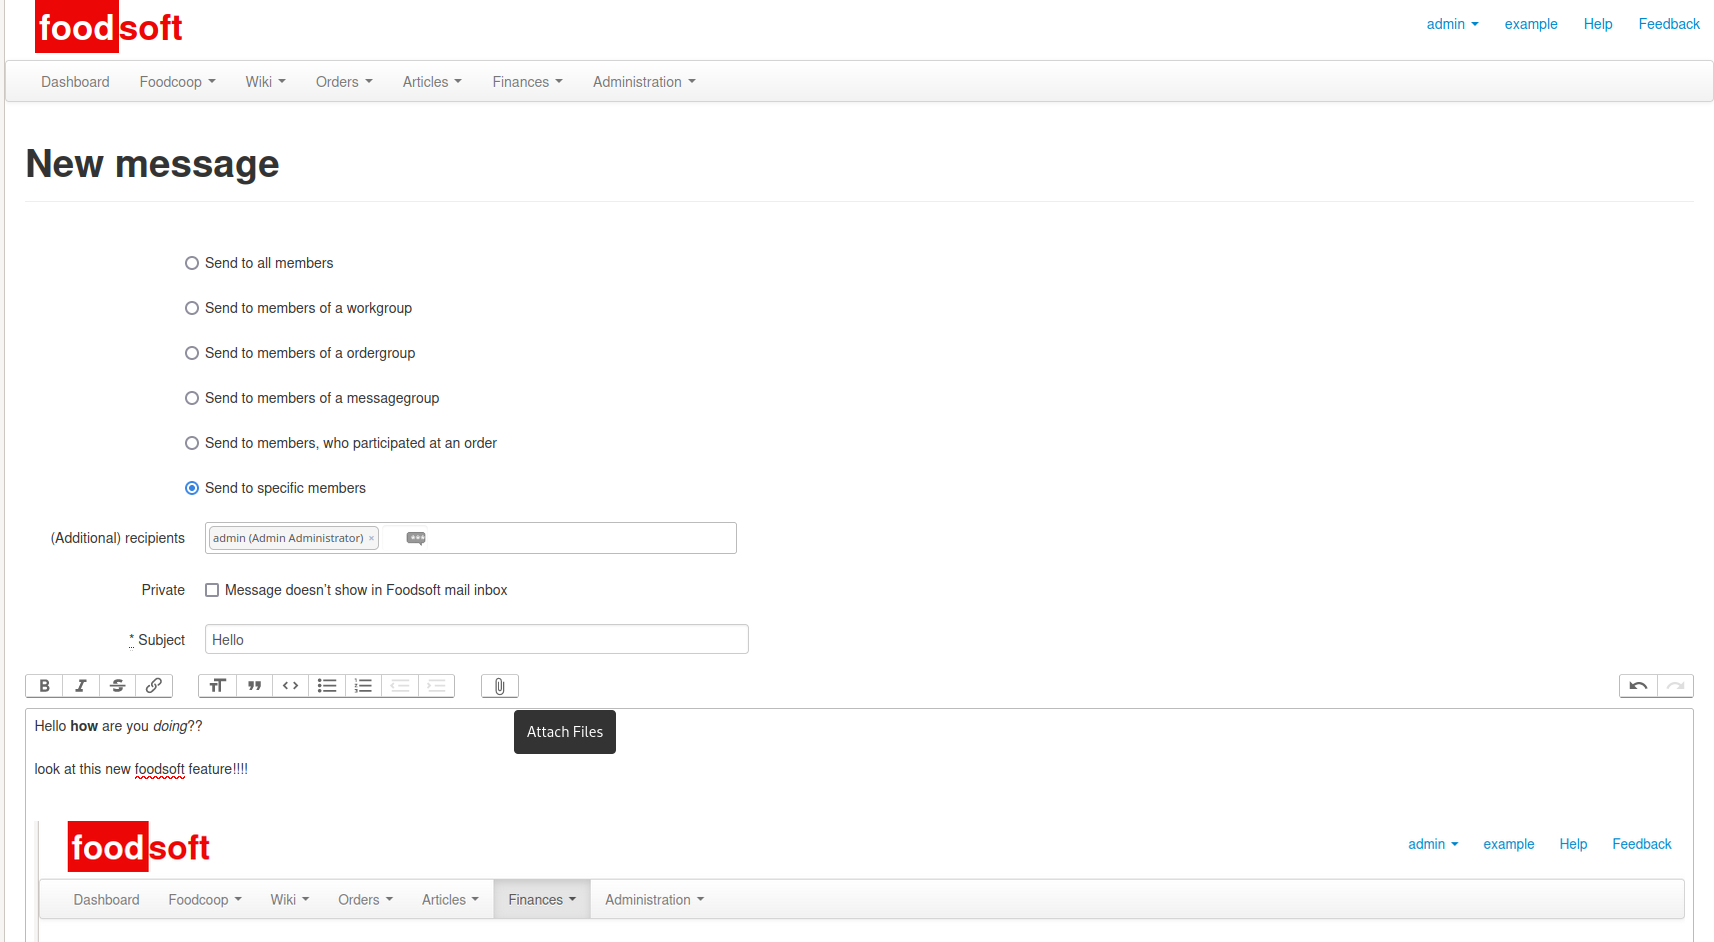Choose 'Send to members of a workgroup'
The height and width of the screenshot is (942, 1714).
tap(192, 308)
